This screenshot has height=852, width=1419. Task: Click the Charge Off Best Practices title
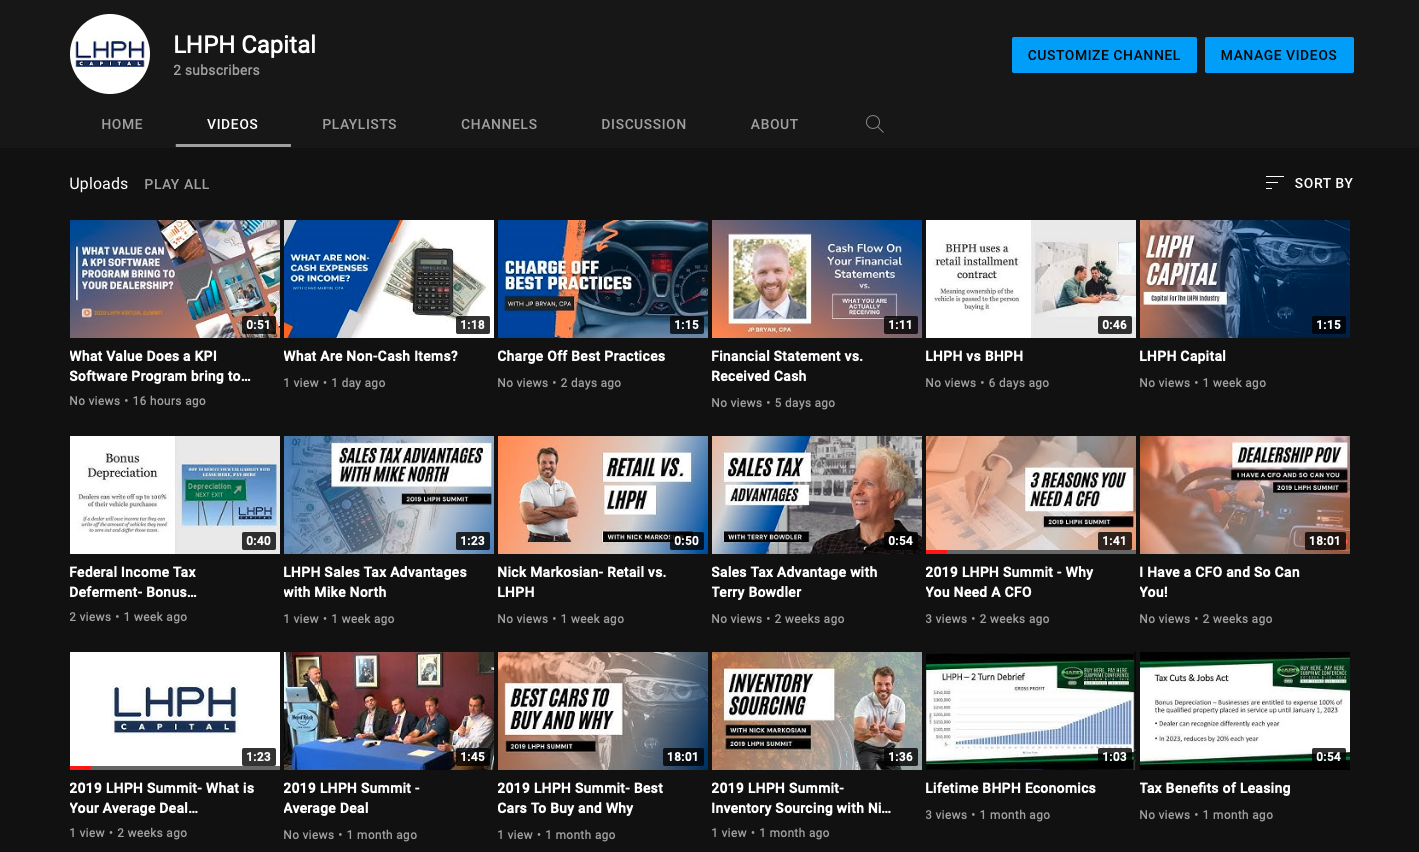581,356
